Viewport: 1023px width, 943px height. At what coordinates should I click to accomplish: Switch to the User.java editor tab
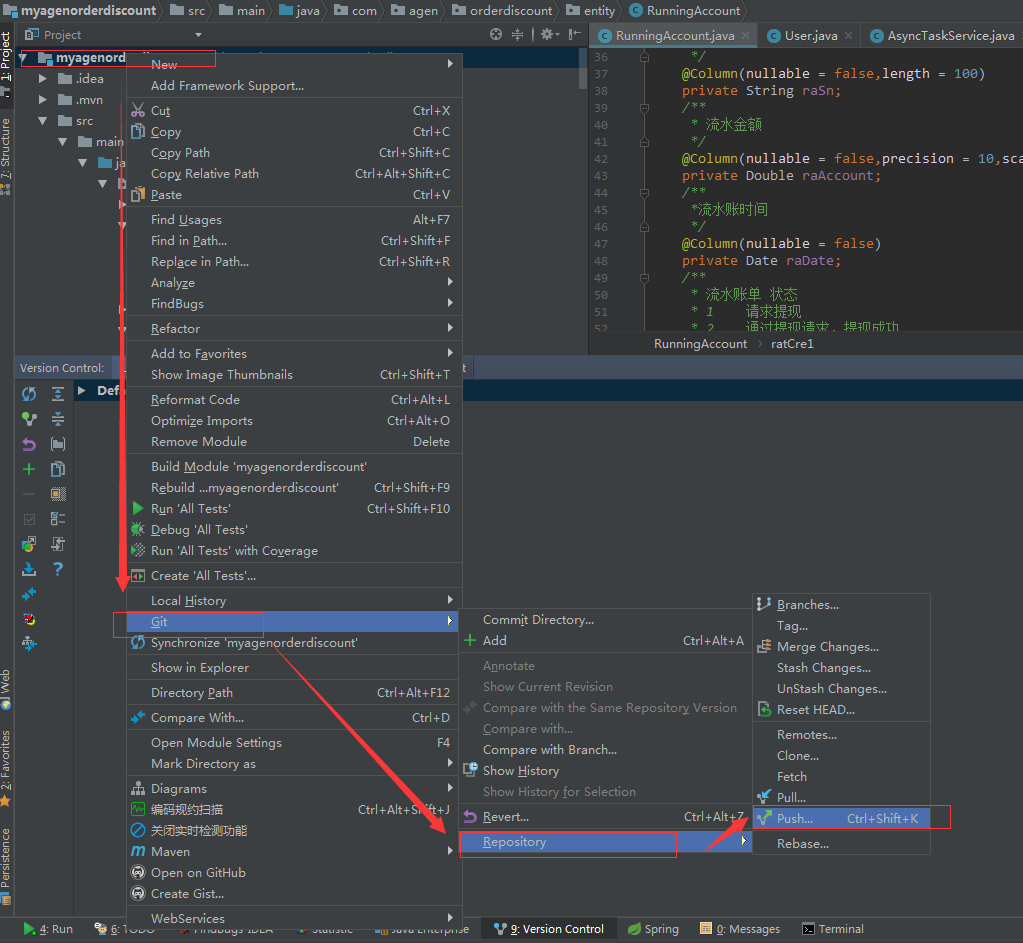coord(810,35)
